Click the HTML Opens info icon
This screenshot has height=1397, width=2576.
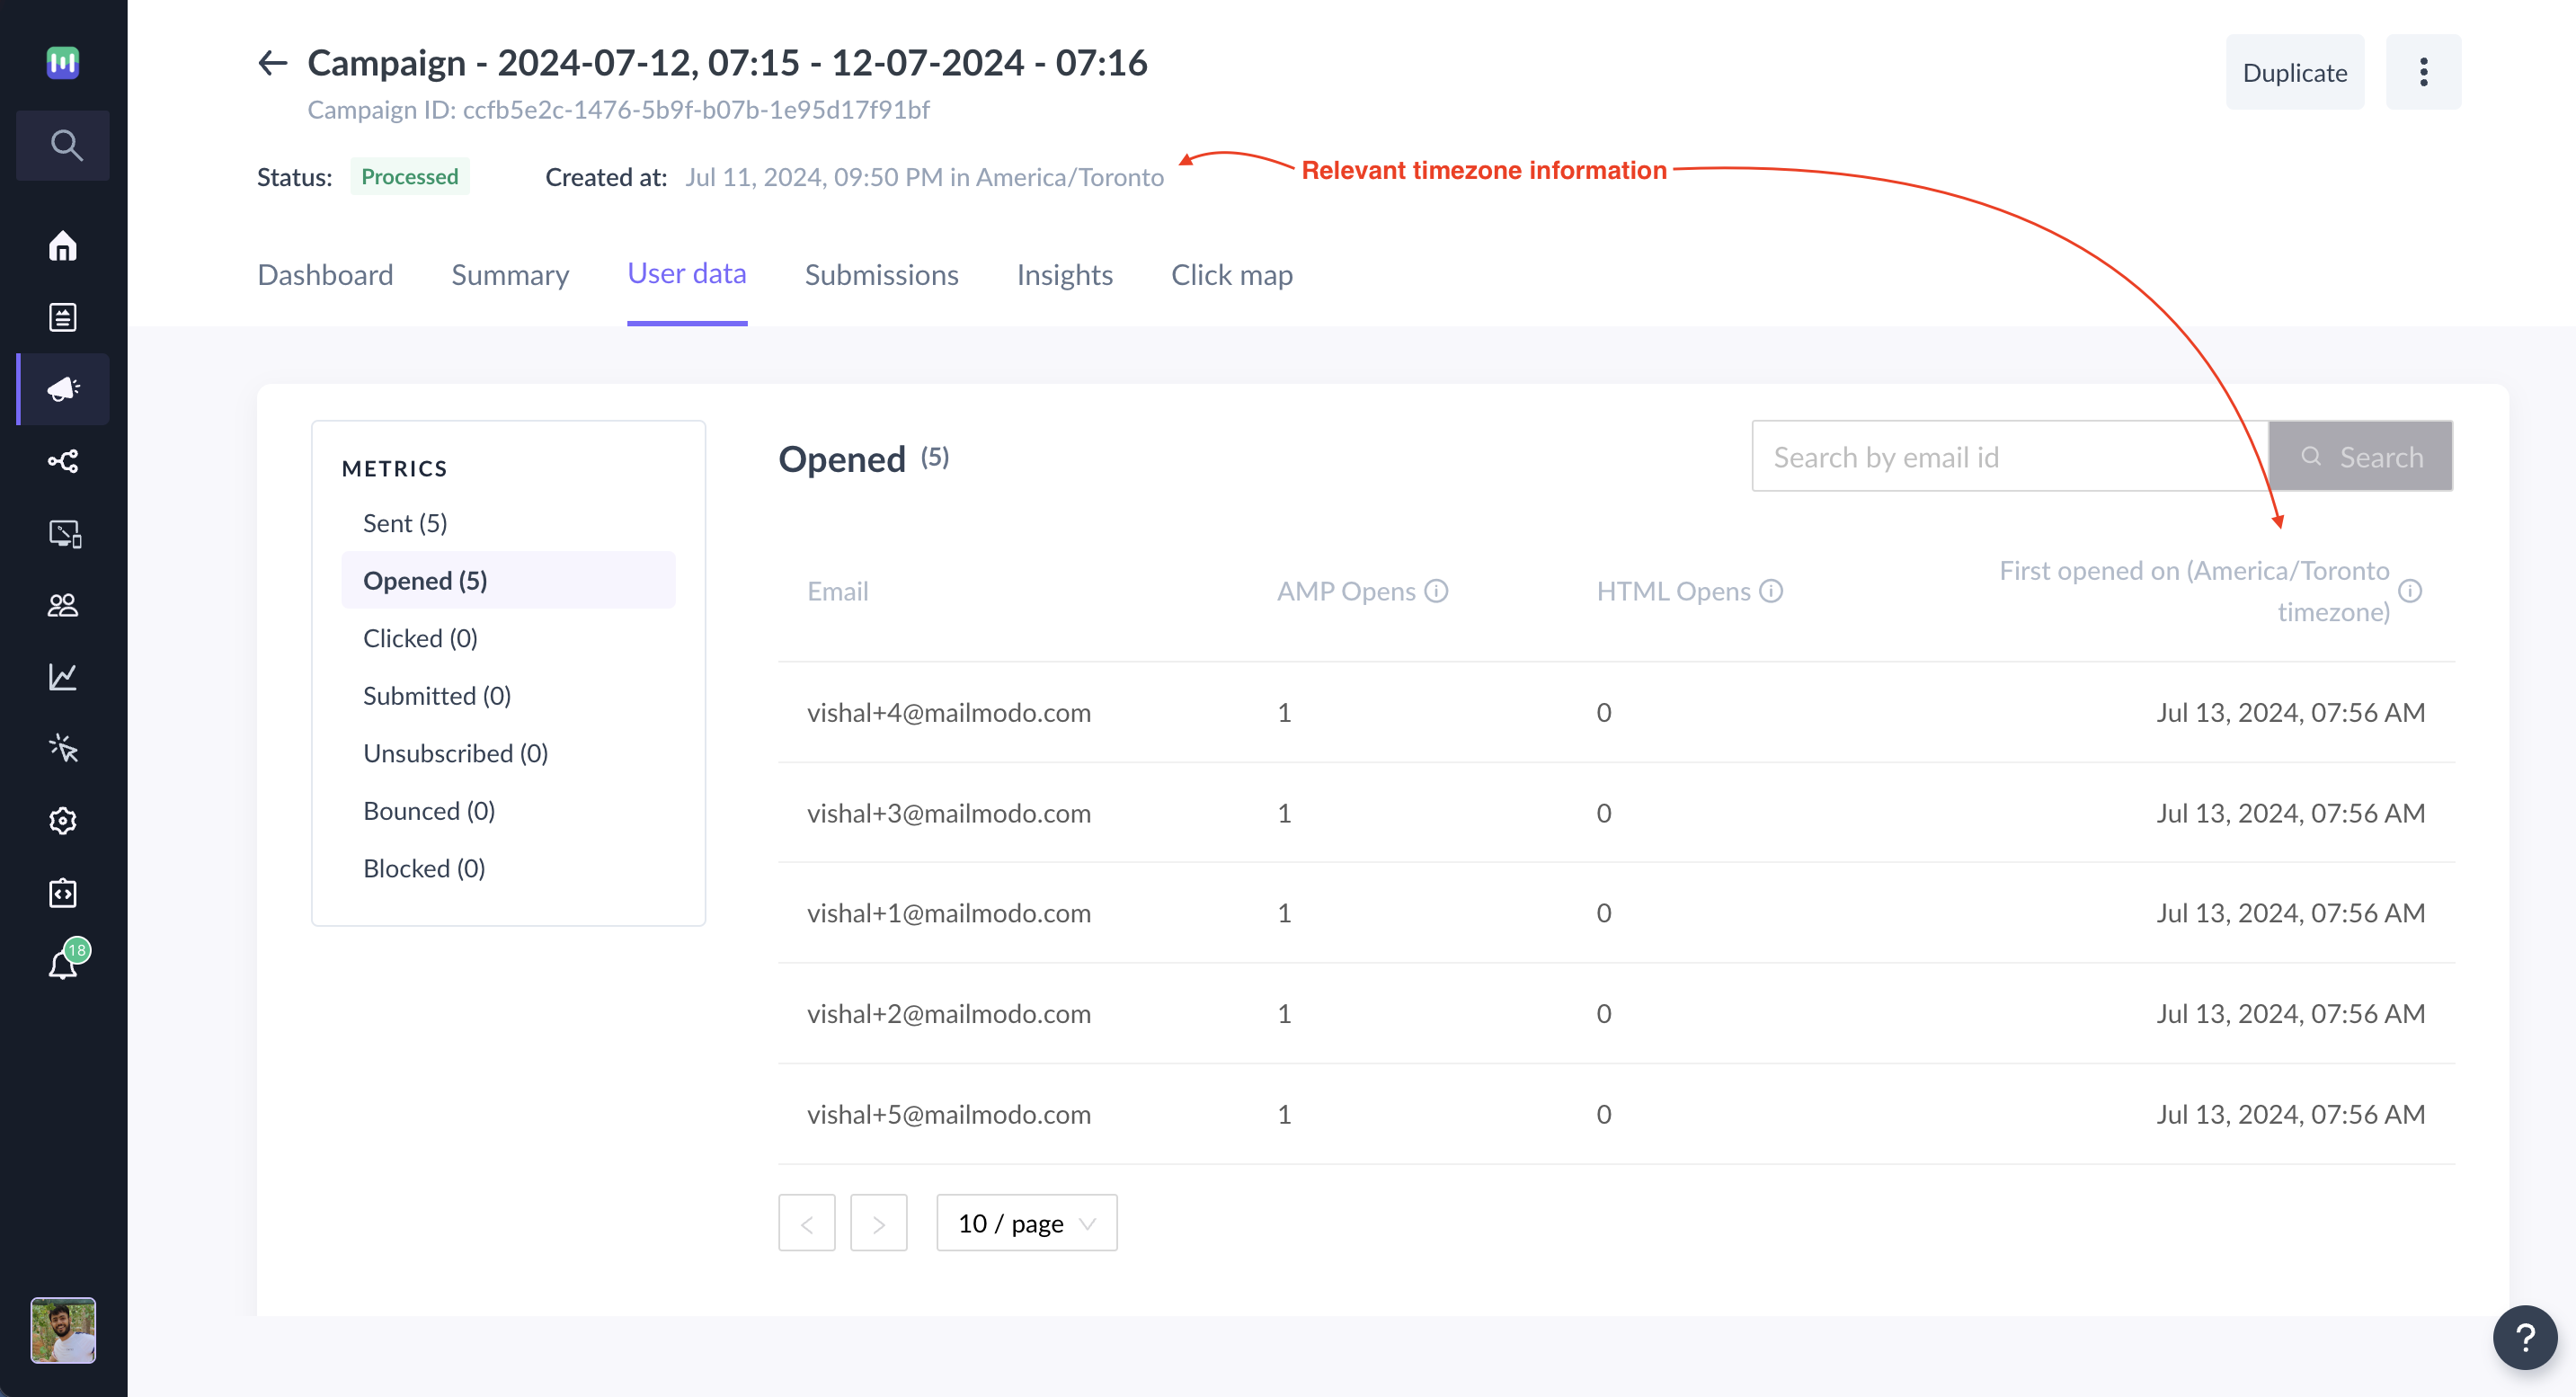[1770, 590]
